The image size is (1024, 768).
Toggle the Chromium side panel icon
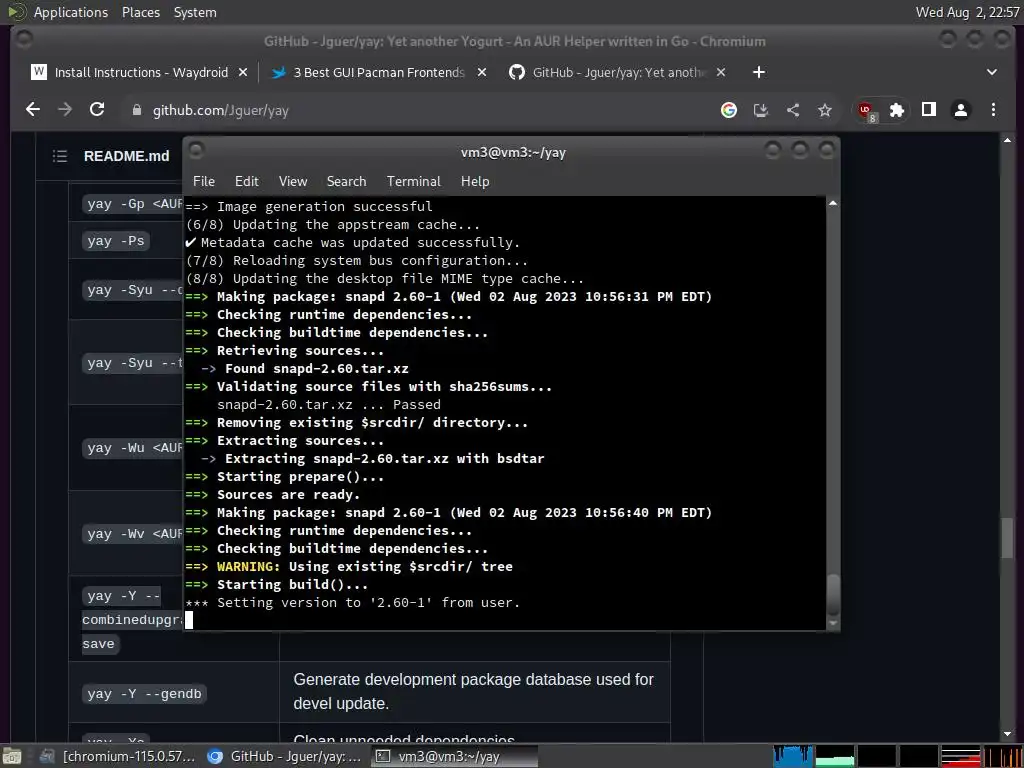pos(929,110)
